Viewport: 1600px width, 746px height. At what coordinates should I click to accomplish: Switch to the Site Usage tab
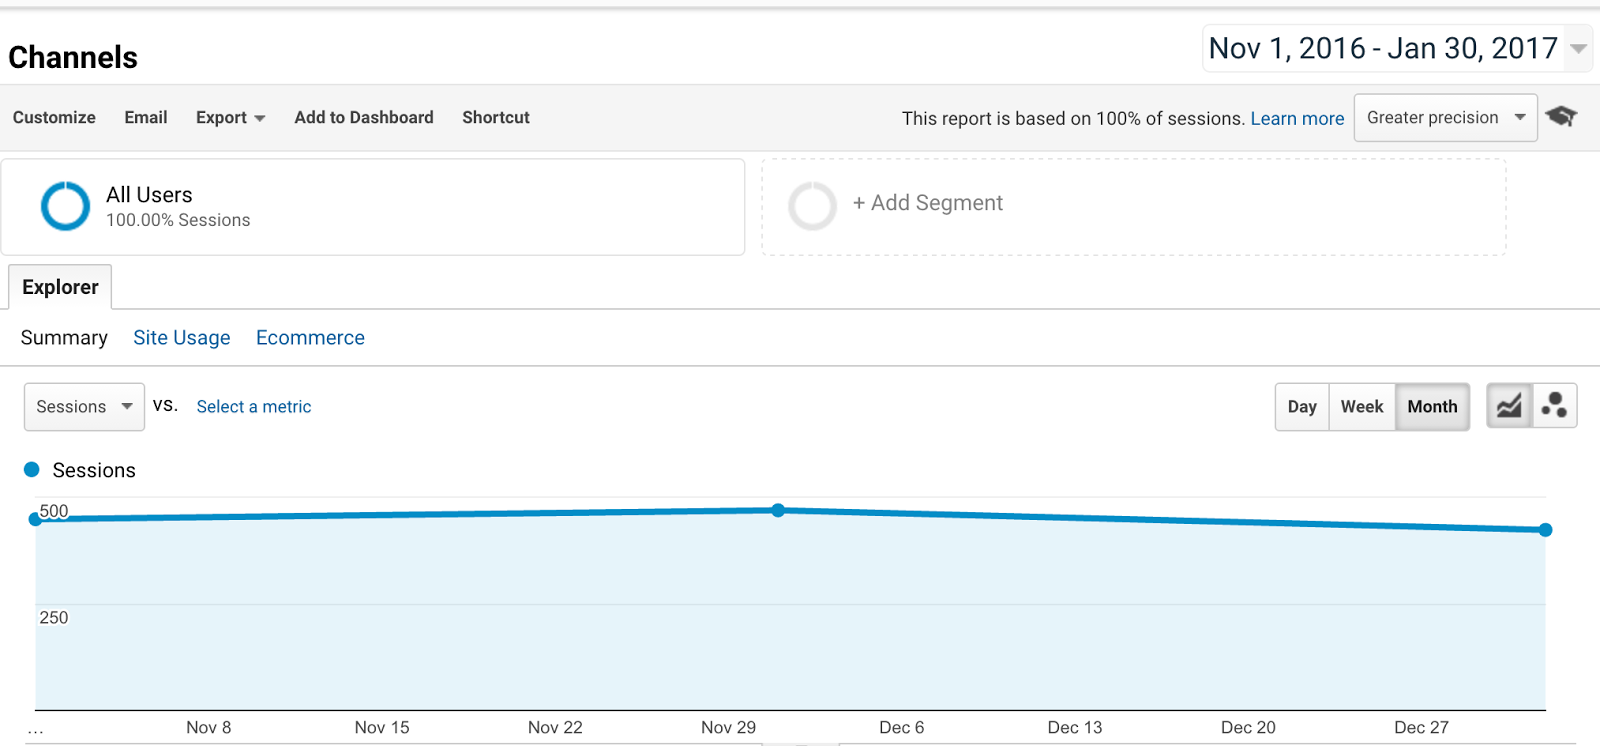[x=181, y=338]
